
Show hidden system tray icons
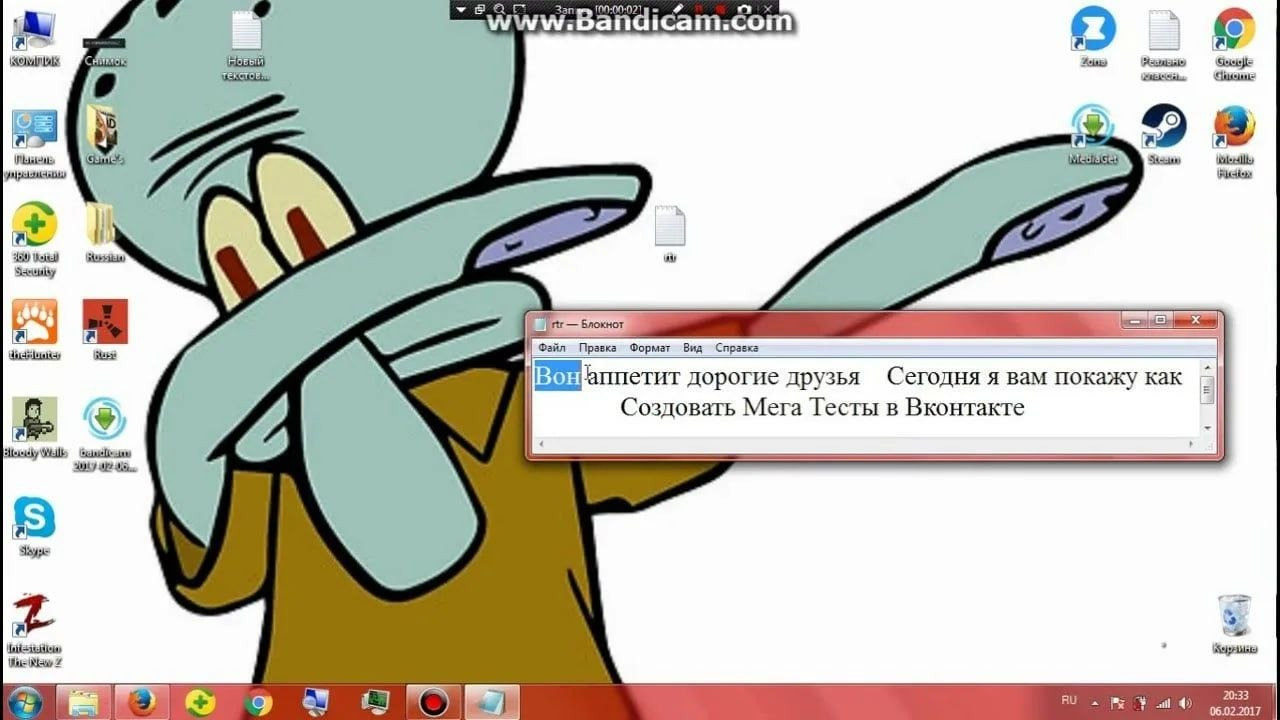point(1095,703)
